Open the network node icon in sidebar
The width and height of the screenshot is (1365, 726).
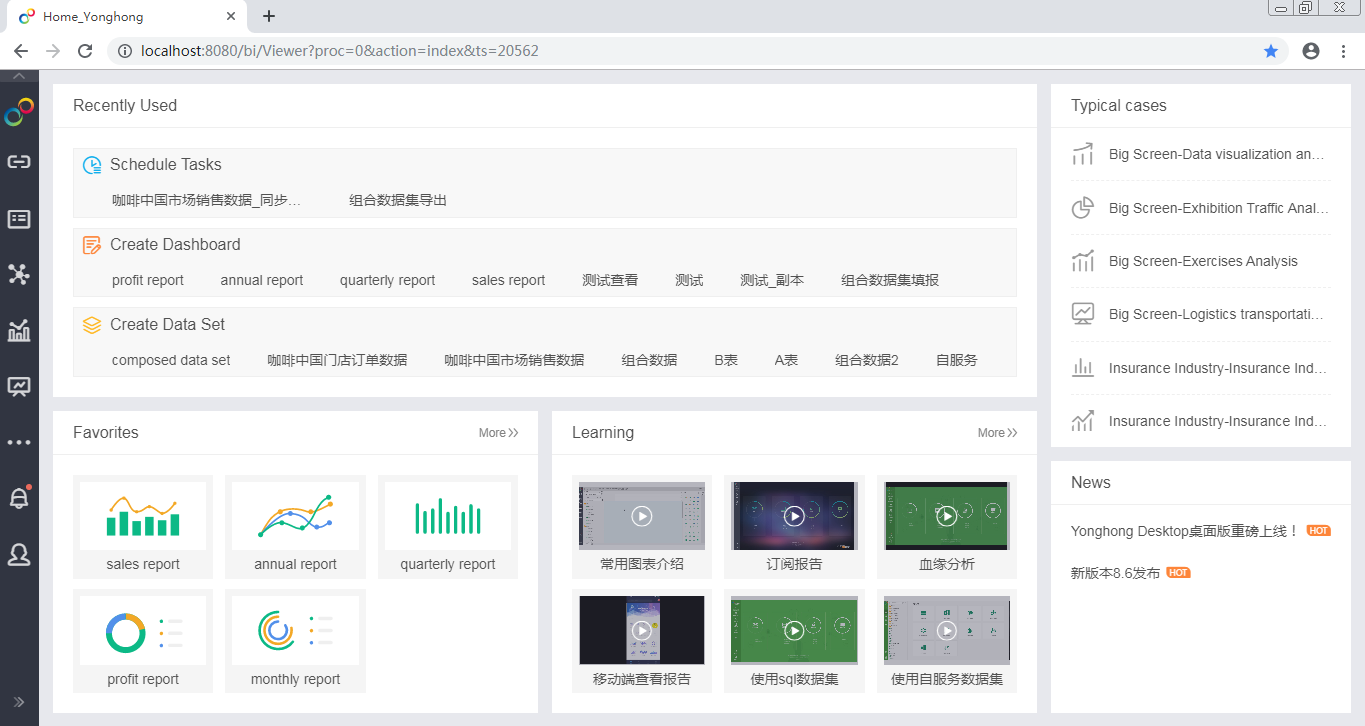[19, 274]
